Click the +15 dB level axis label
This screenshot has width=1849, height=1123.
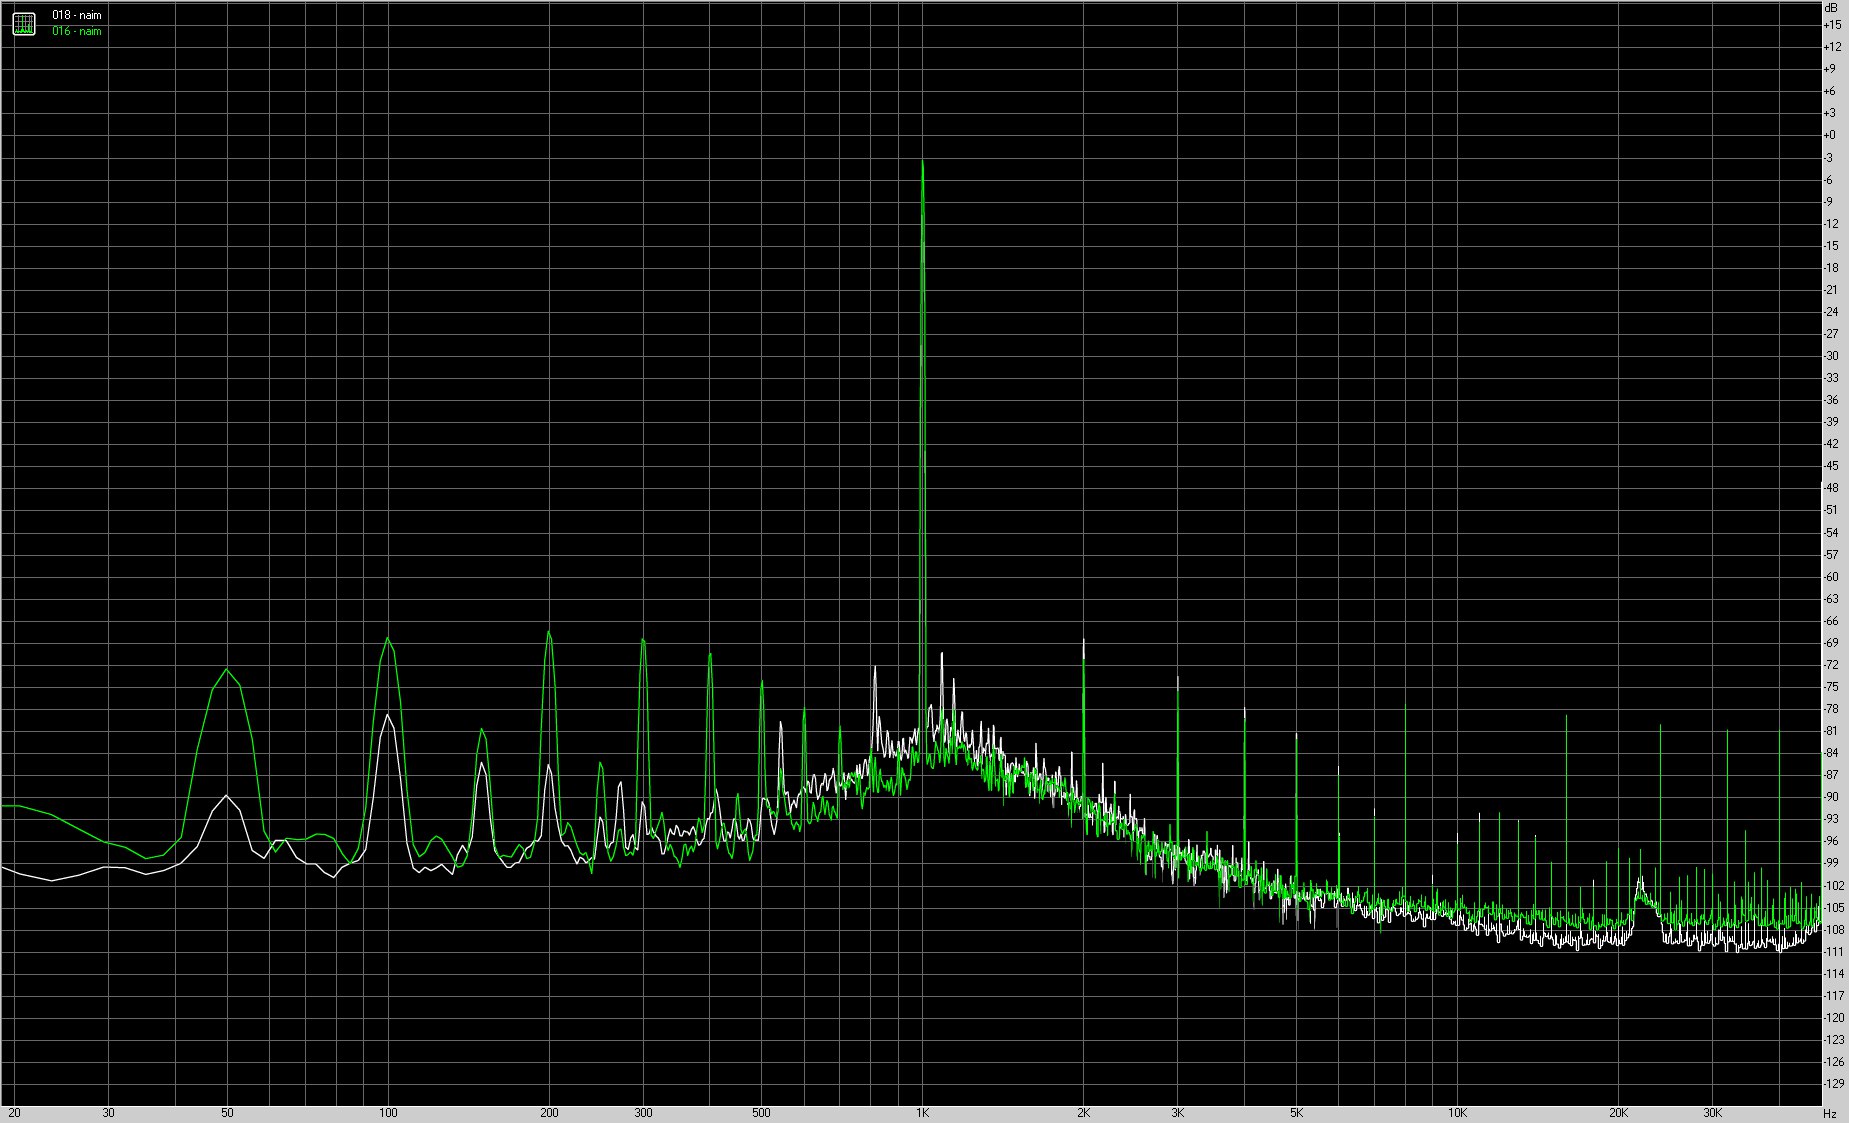click(x=1832, y=25)
